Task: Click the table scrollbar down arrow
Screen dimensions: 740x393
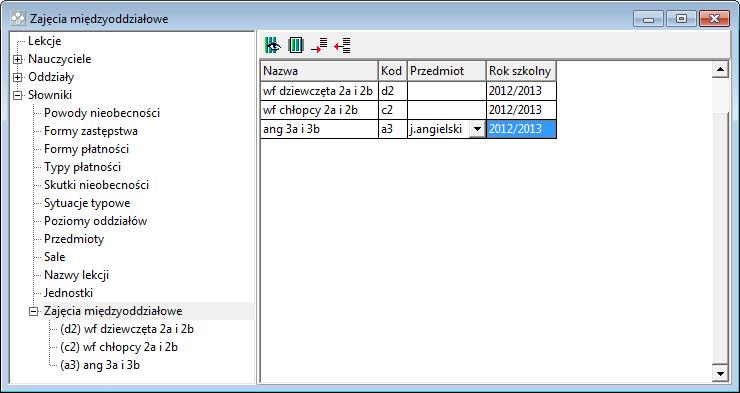Action: tap(720, 374)
